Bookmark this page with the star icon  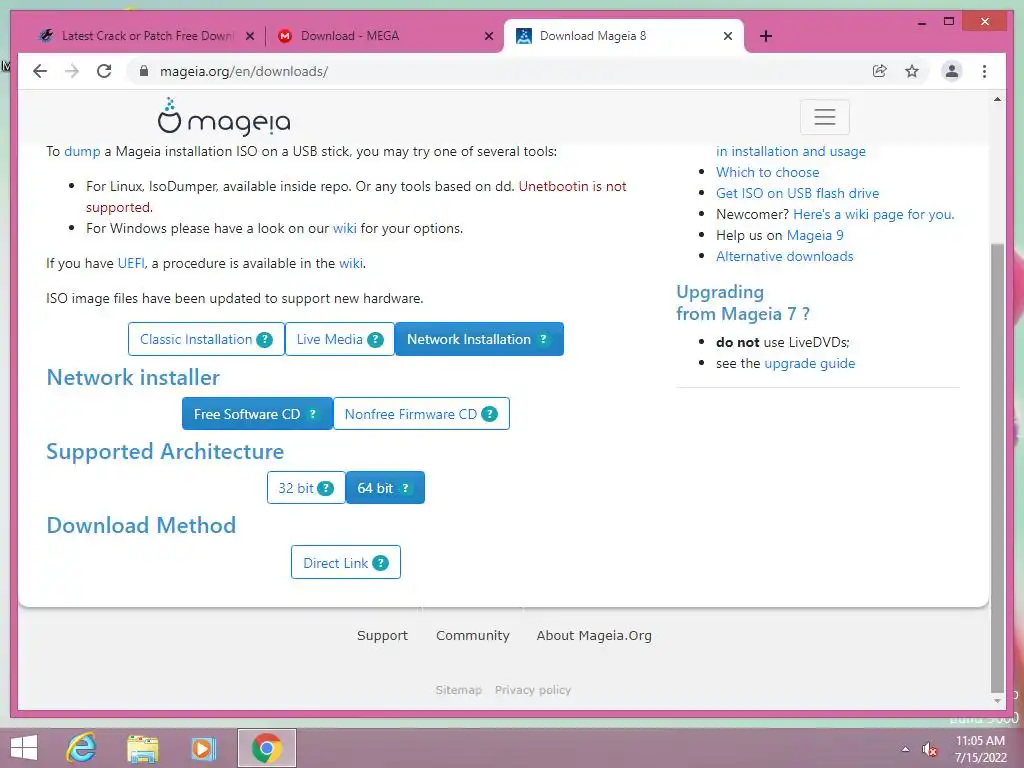[x=912, y=71]
